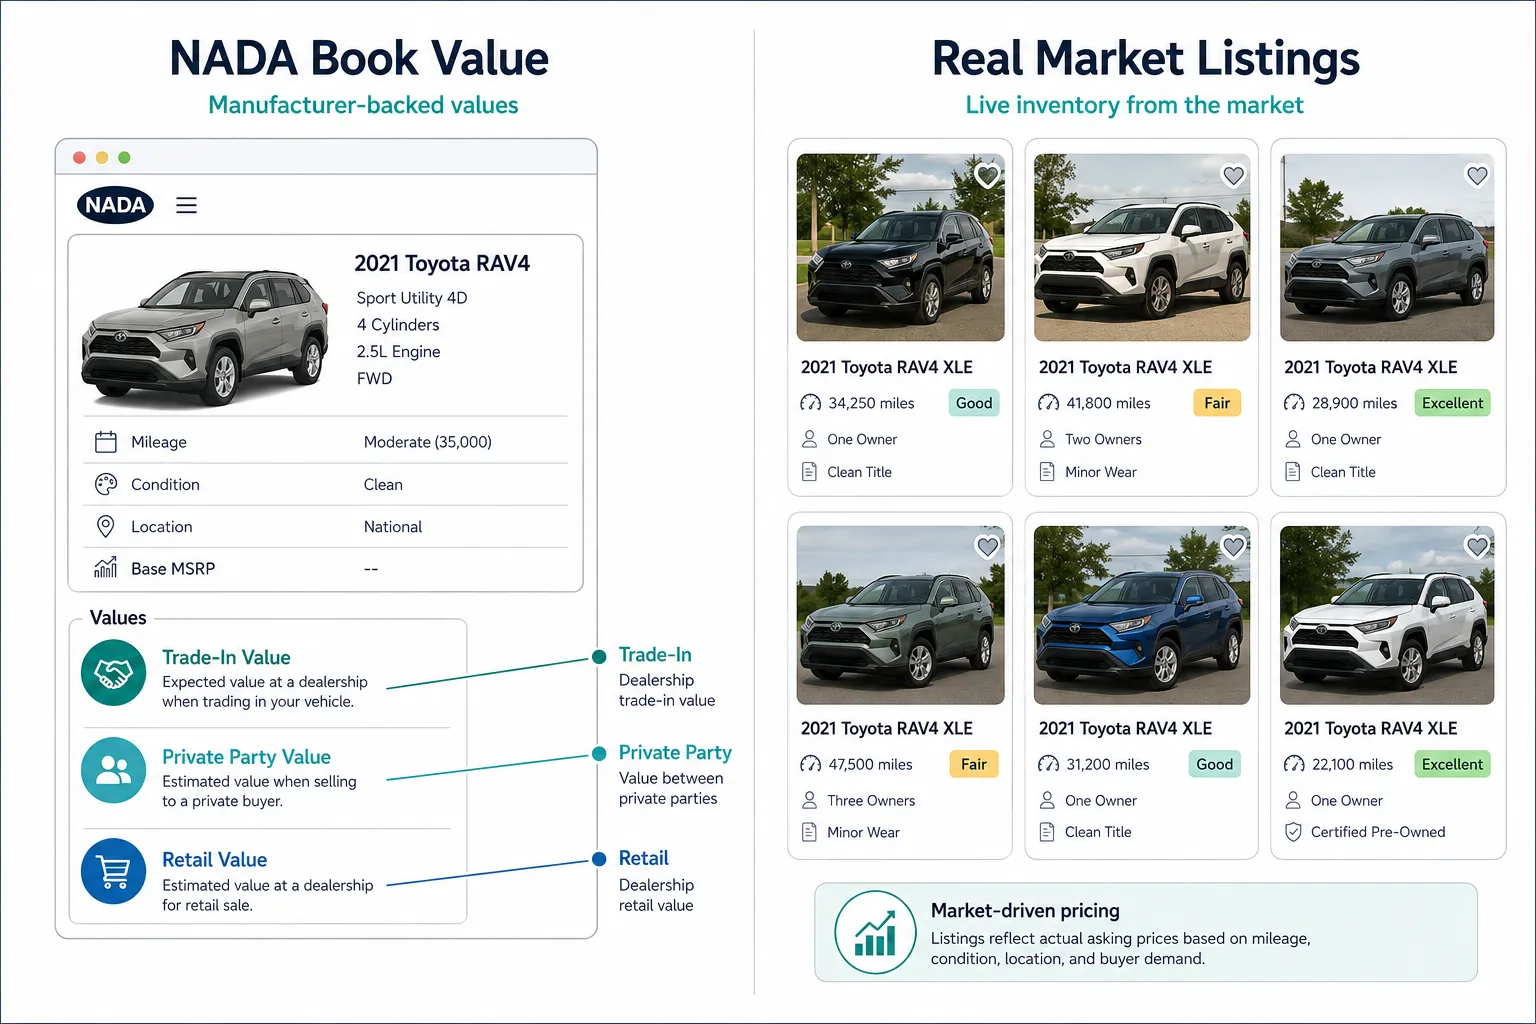Click the Trade-In callout label outside the NADA window
1536x1024 pixels.
(x=655, y=655)
